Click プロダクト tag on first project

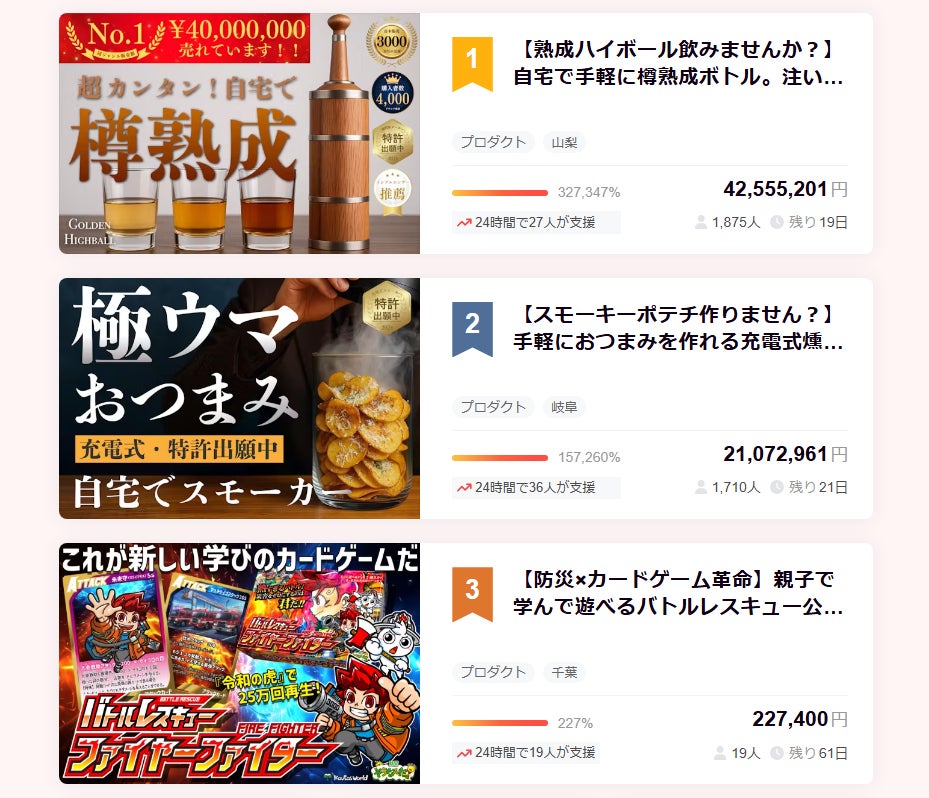coord(494,142)
